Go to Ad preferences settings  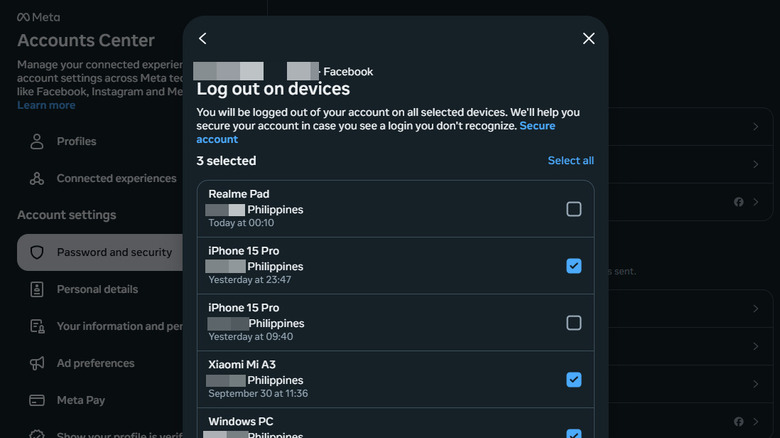[x=95, y=363]
